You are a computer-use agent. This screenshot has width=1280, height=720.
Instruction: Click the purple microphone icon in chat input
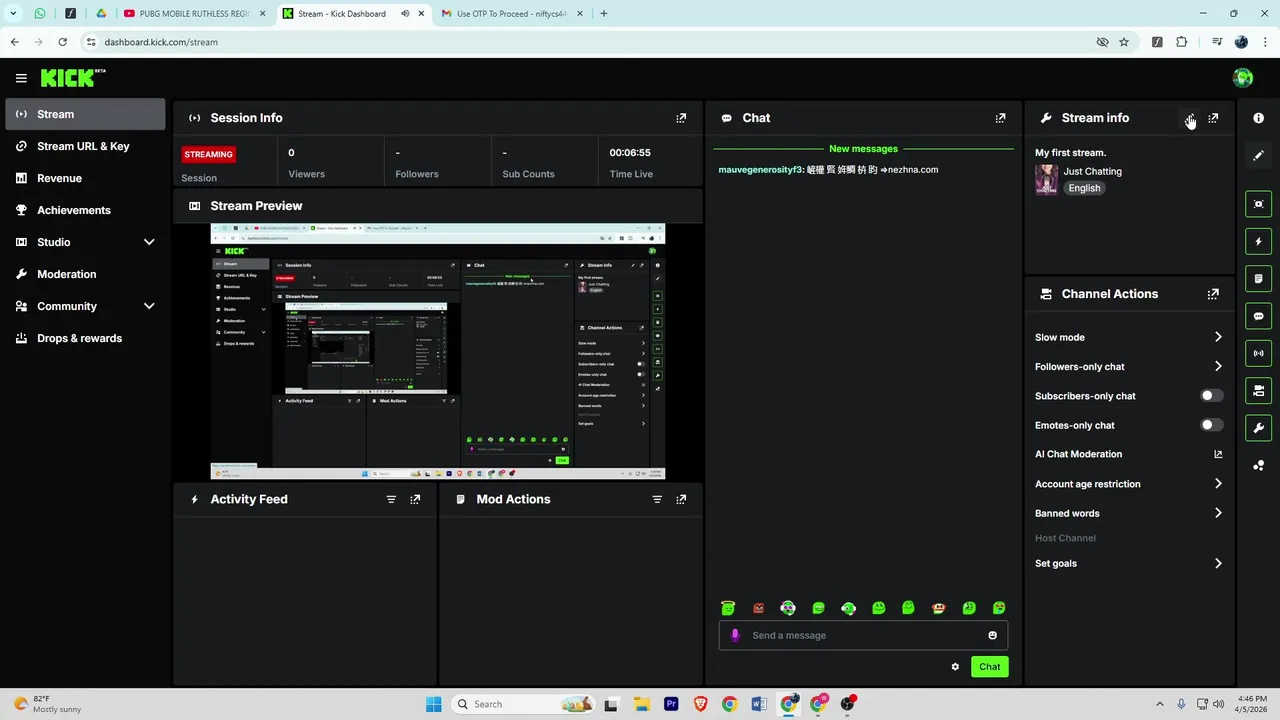pos(735,635)
